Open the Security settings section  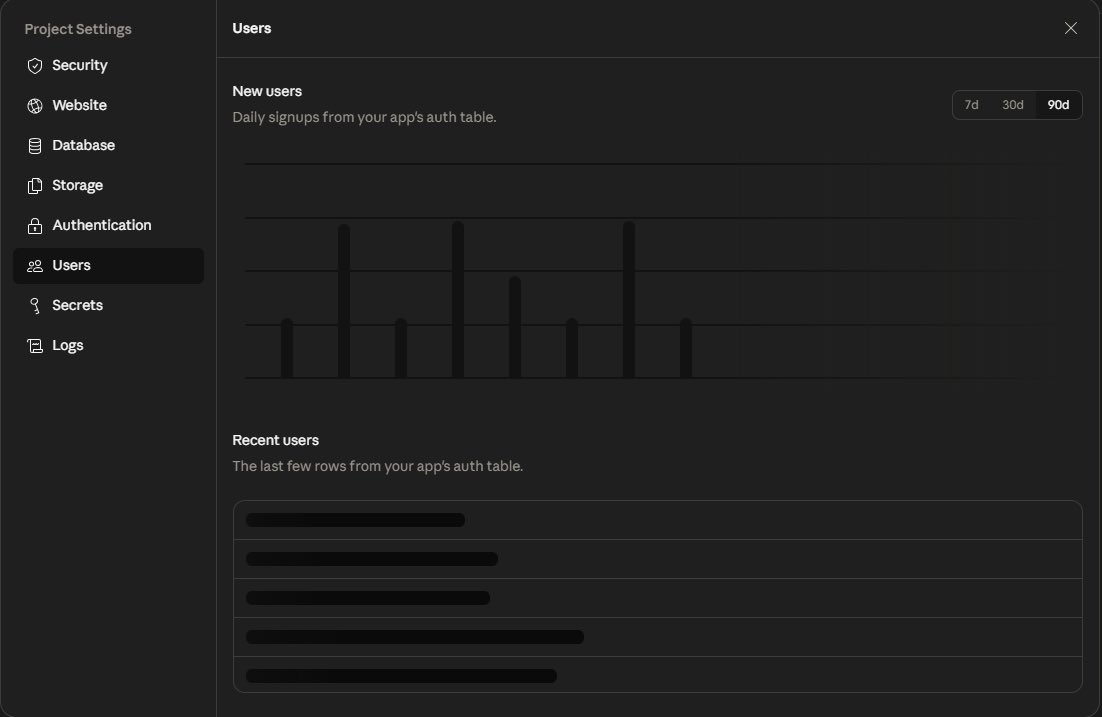click(x=80, y=66)
